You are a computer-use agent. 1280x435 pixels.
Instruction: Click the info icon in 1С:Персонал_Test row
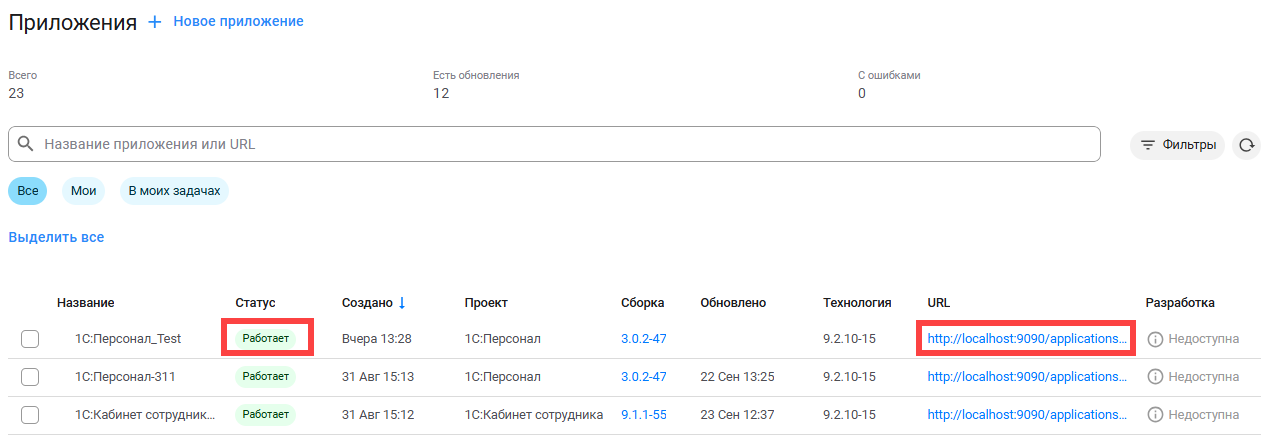1155,339
